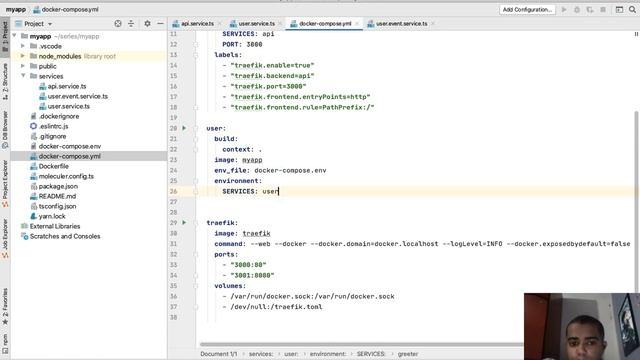Image resolution: width=640 pixels, height=360 pixels.
Task: Open the npm tool window
Action: click(5, 344)
